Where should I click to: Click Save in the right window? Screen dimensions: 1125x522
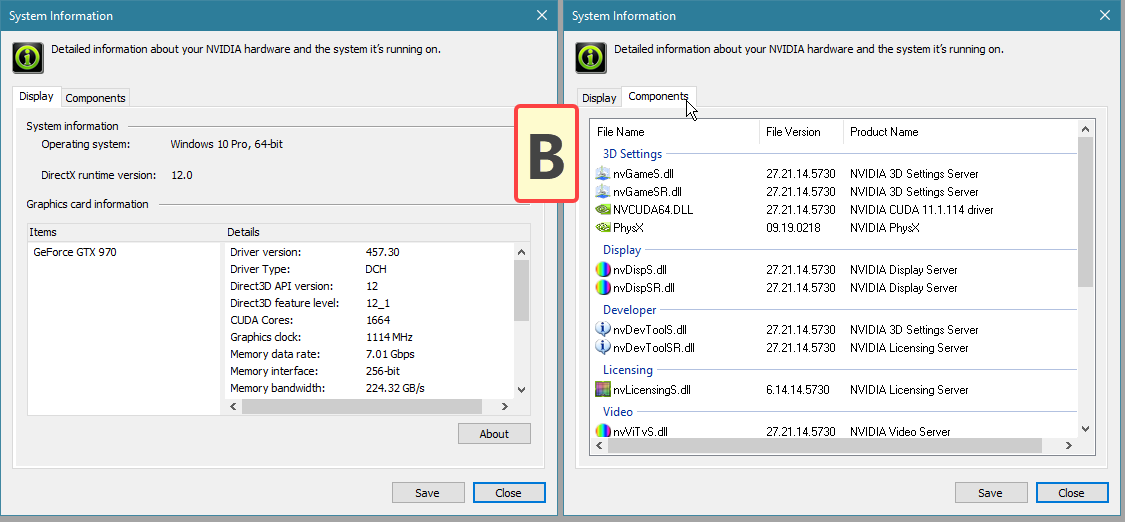click(x=990, y=493)
